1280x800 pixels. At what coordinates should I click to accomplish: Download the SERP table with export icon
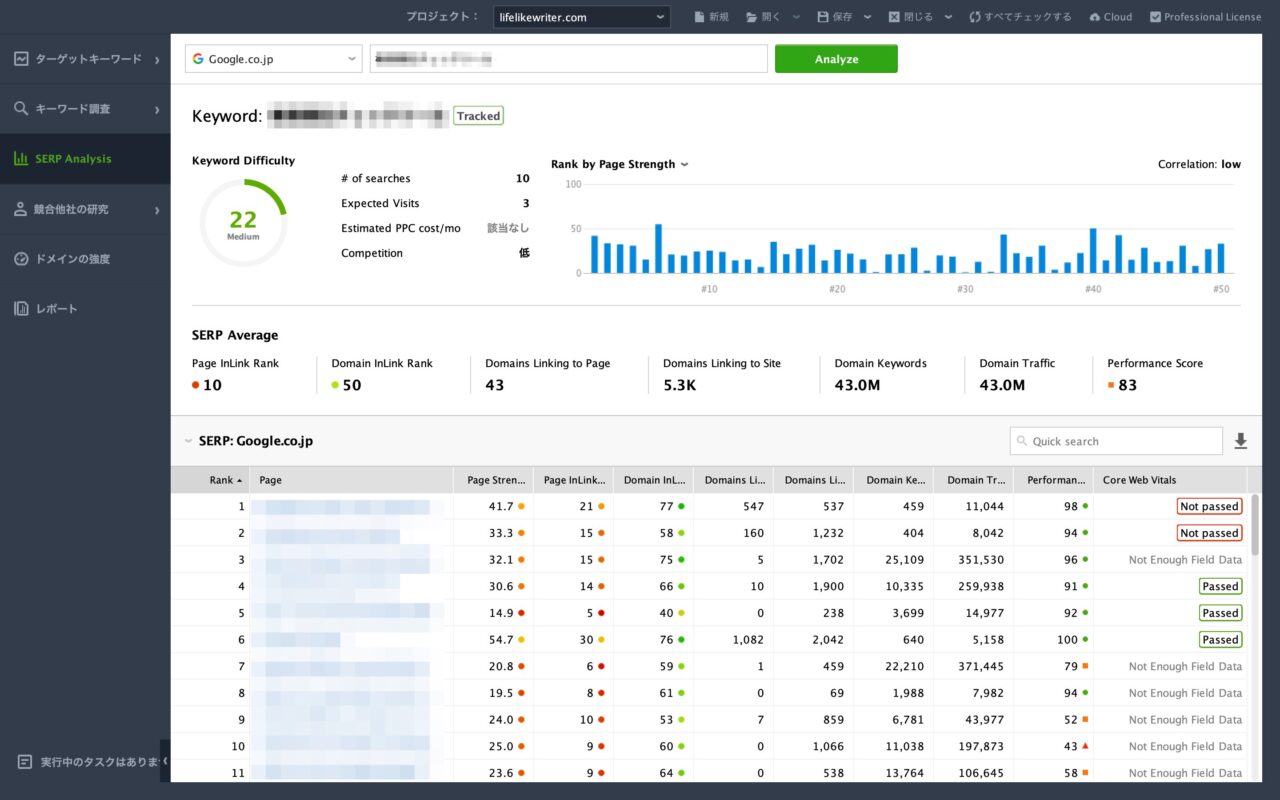pos(1241,440)
